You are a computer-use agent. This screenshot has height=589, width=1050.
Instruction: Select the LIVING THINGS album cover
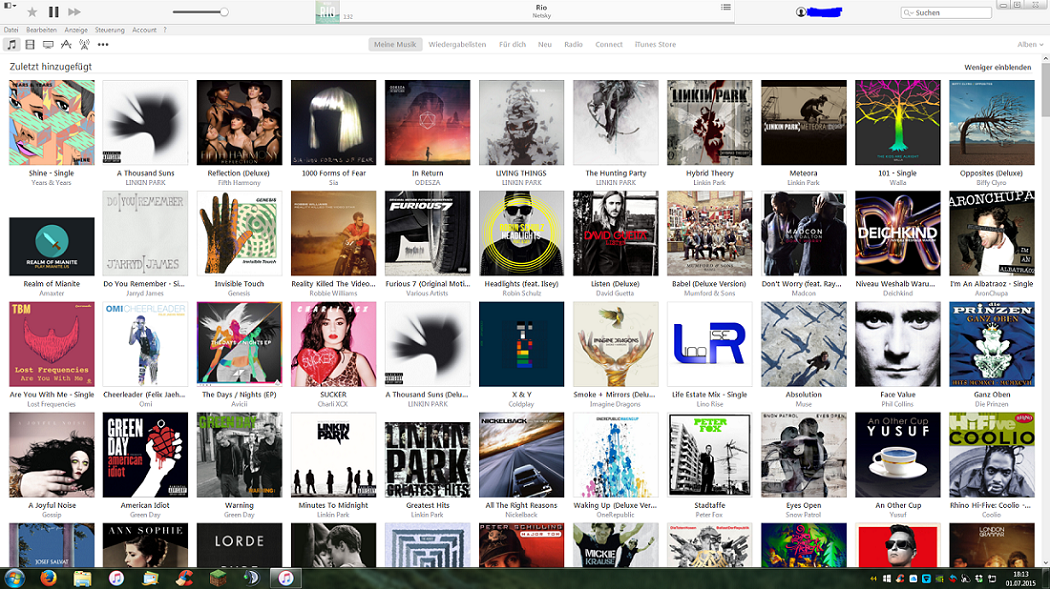tap(522, 122)
